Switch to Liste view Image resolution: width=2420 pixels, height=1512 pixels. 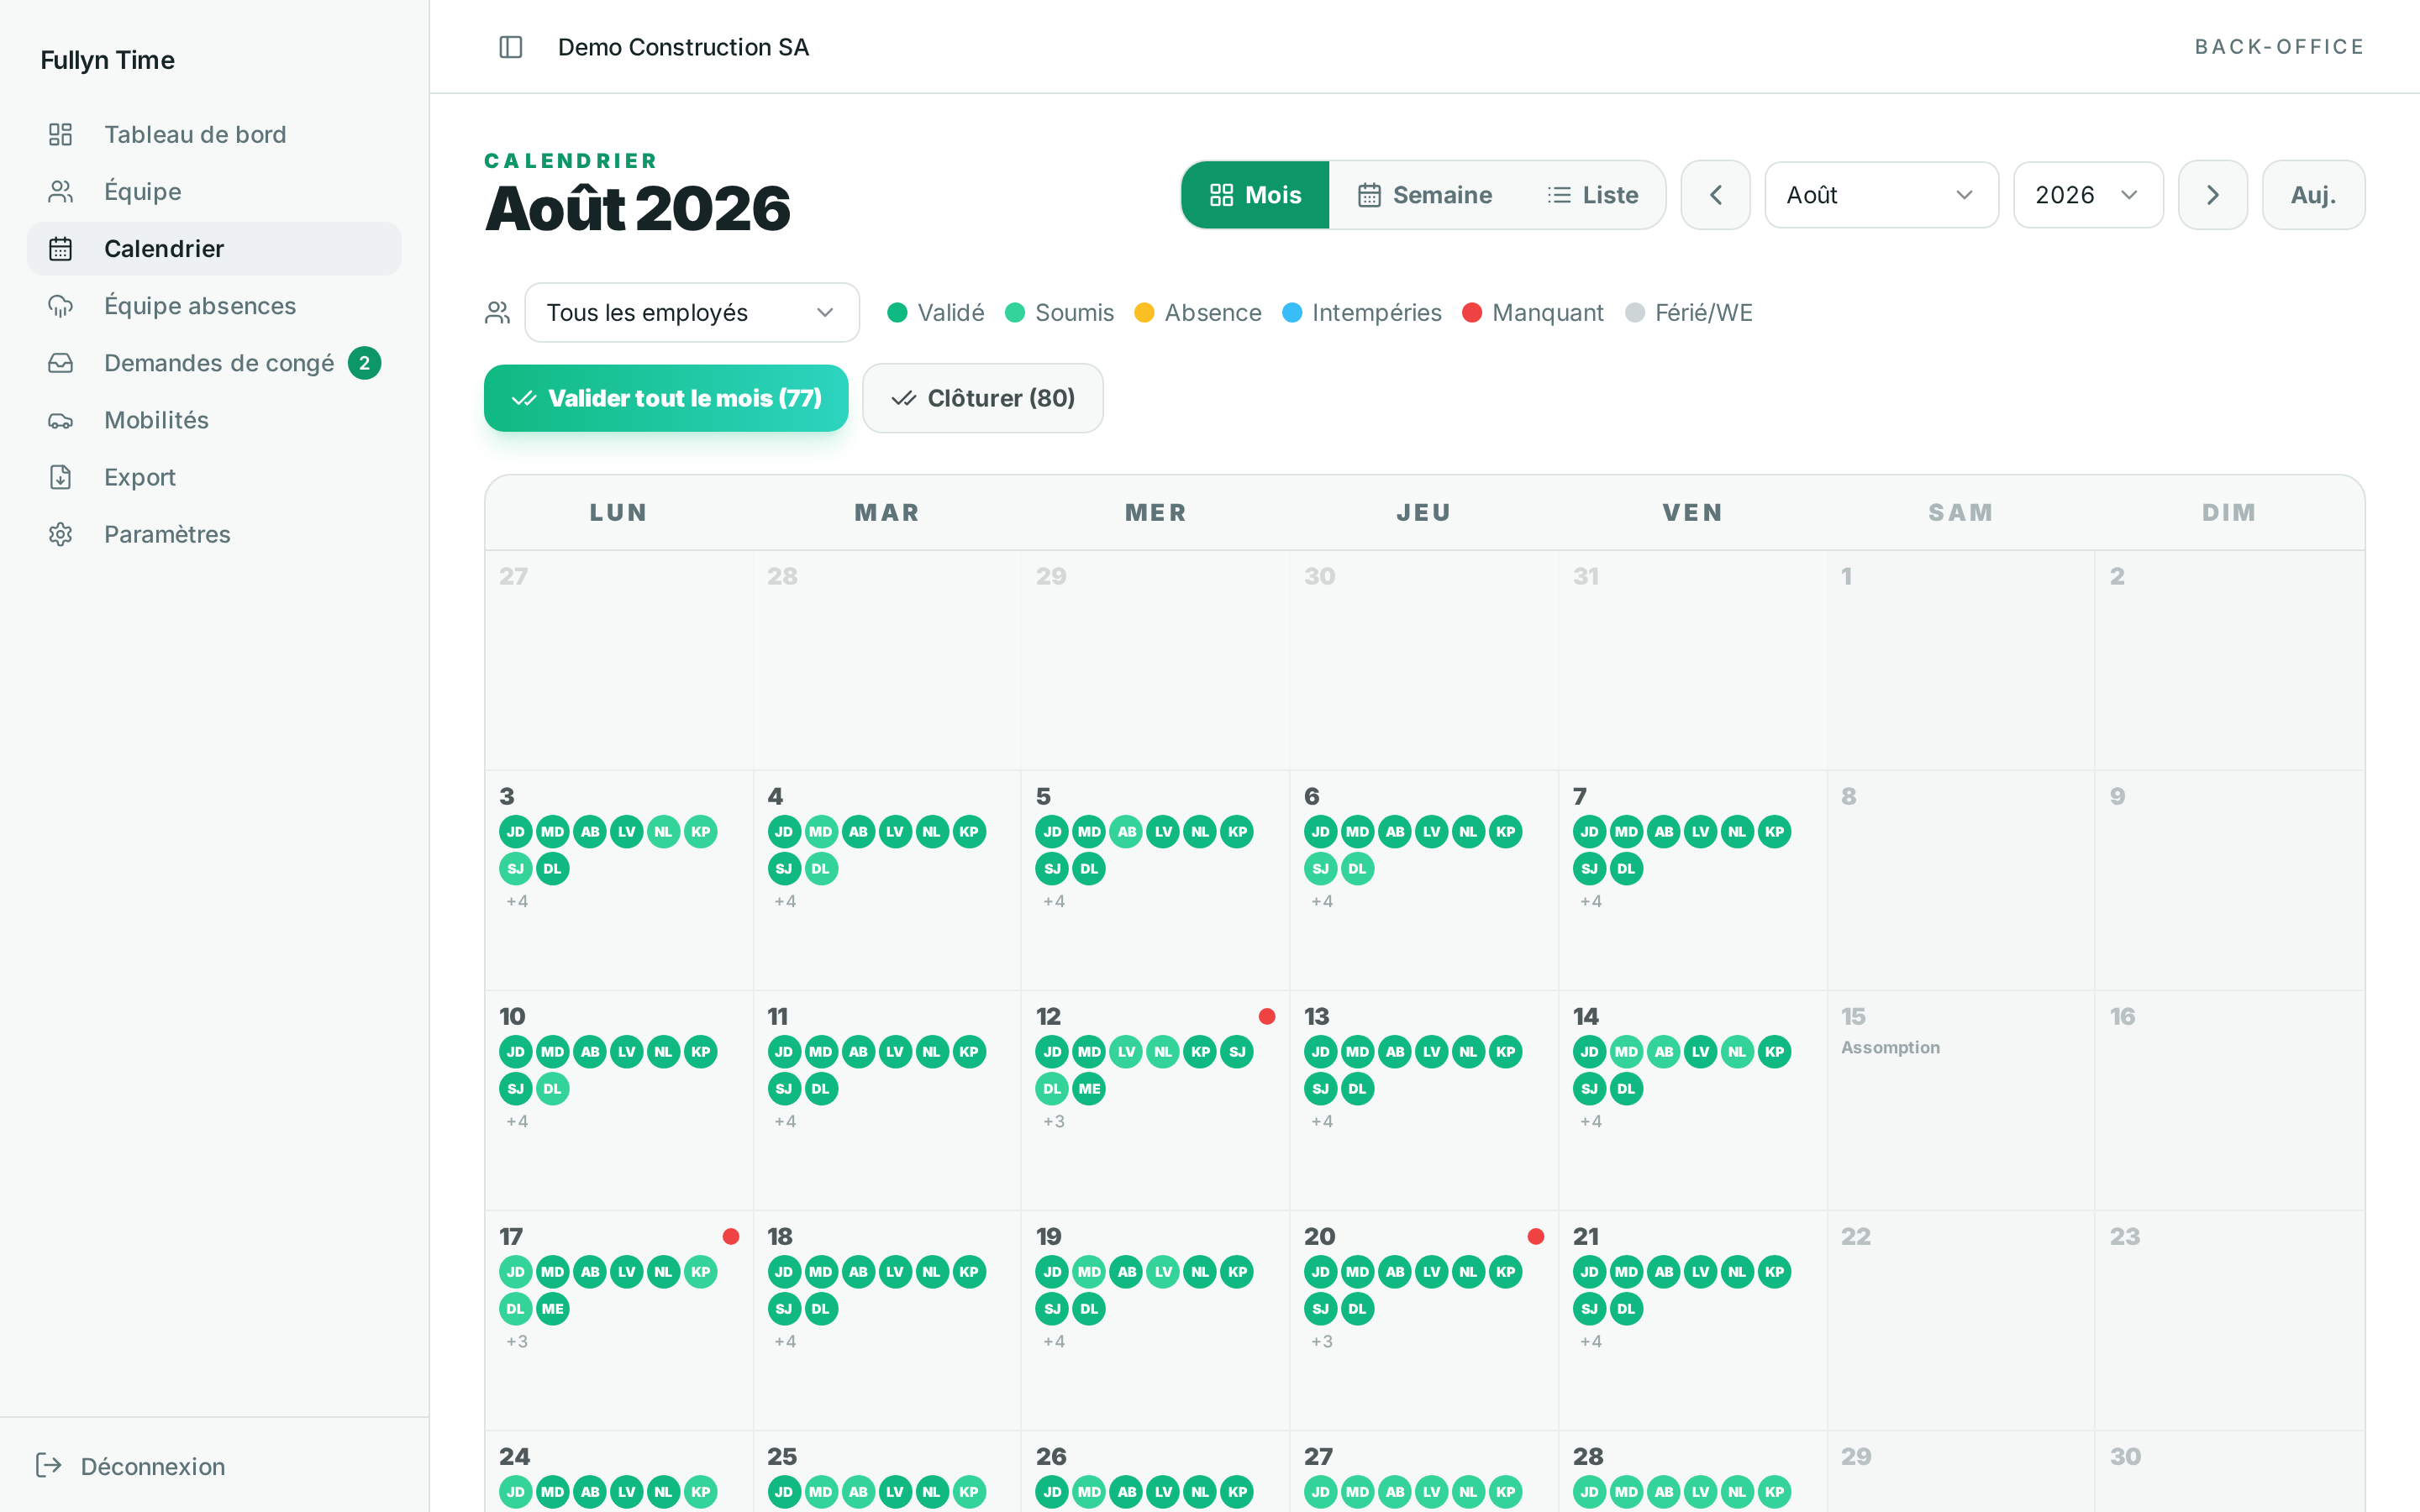pyautogui.click(x=1592, y=195)
